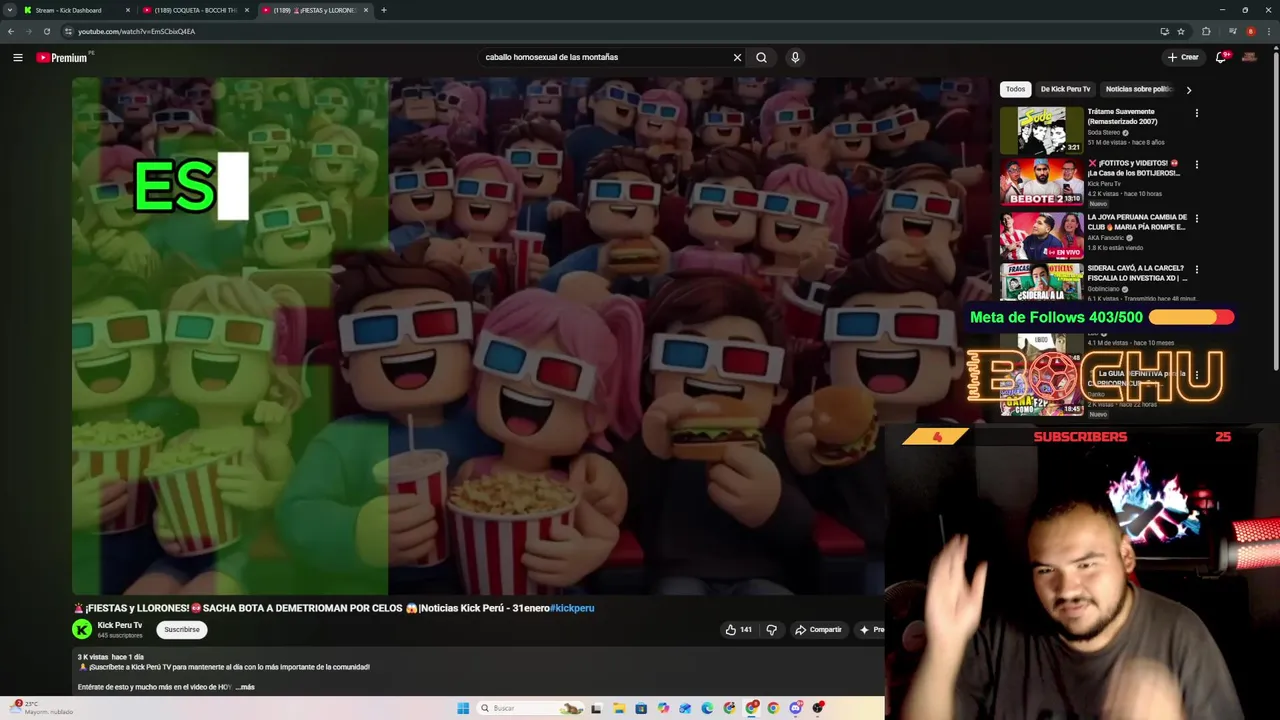
Task: Close the Stream - Kick Dashboard tab
Action: [128, 10]
